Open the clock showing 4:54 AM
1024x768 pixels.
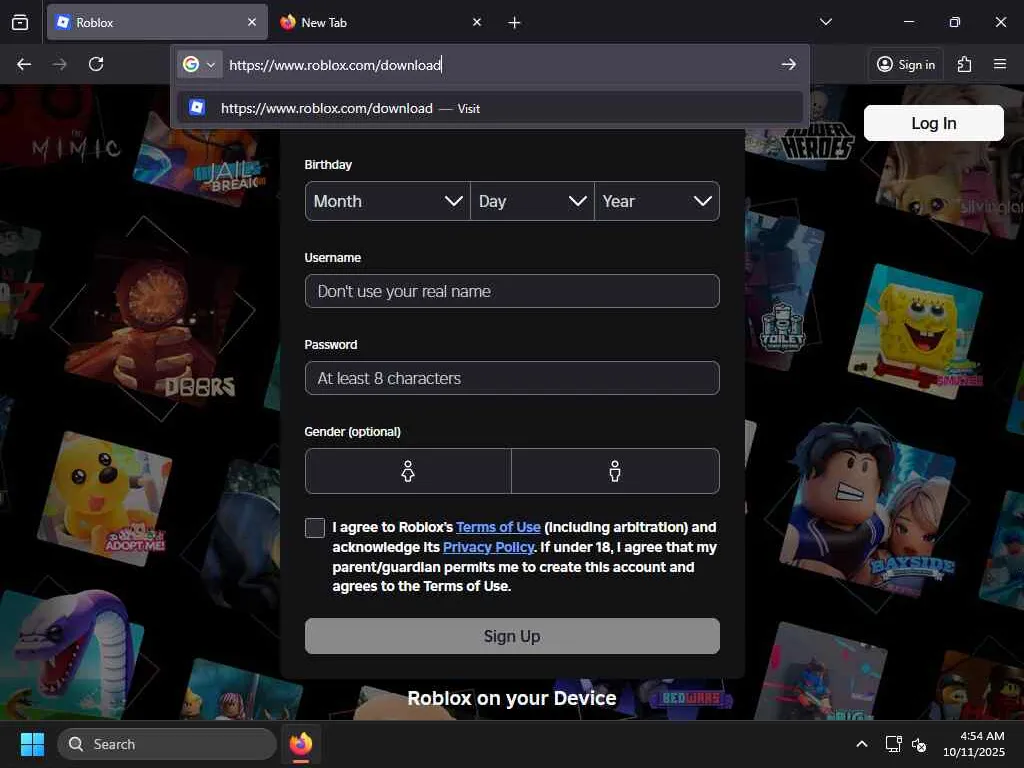tap(974, 744)
